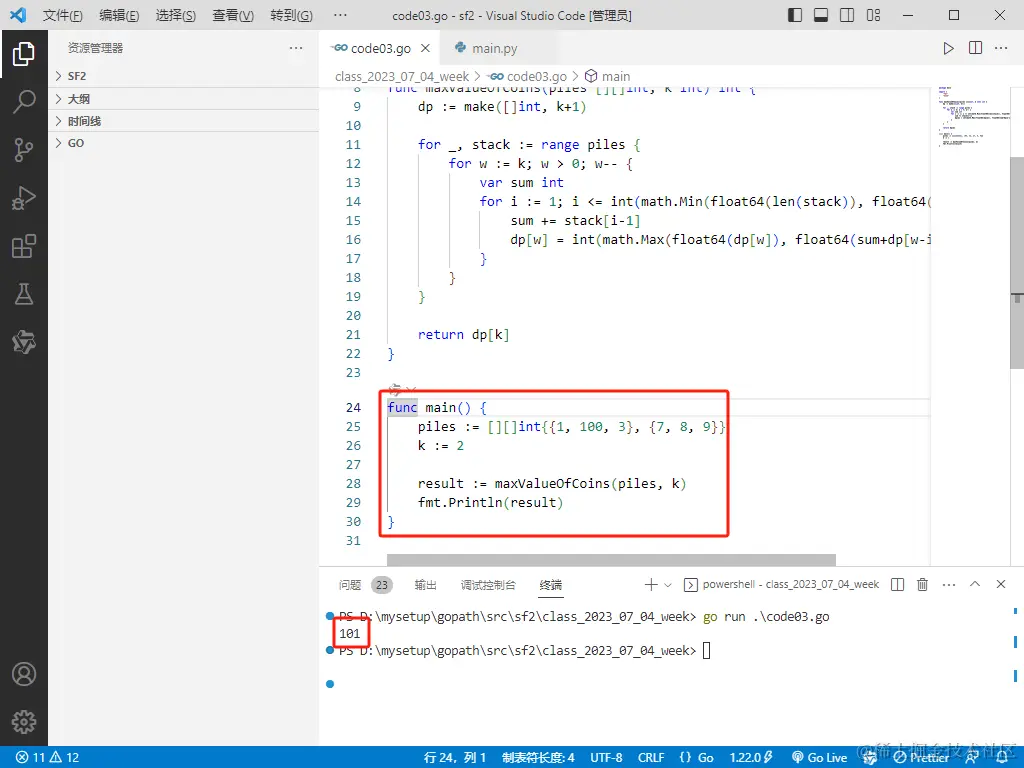This screenshot has height=768, width=1024.
Task: Kill terminal with trash icon
Action: point(922,584)
